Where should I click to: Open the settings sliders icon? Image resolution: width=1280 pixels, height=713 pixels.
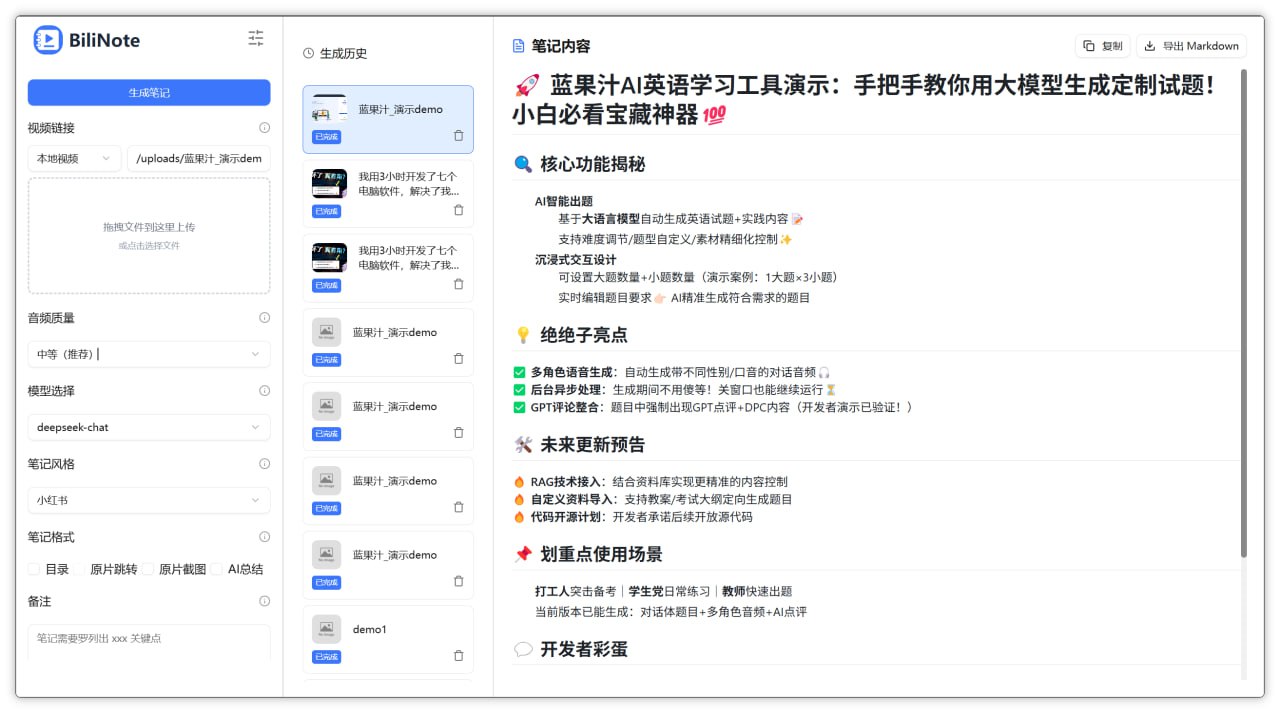[x=256, y=38]
